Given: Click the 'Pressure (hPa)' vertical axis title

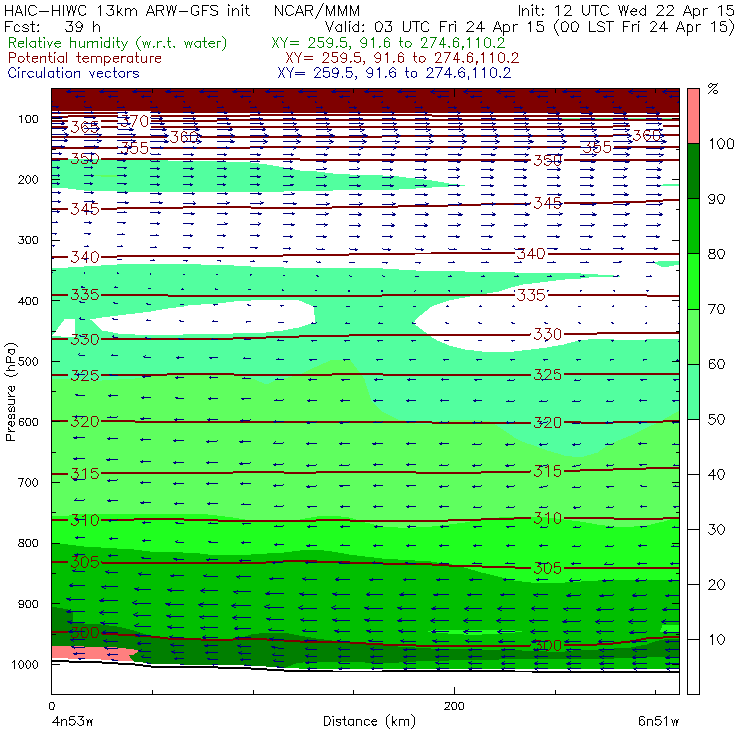Looking at the screenshot, I should pyautogui.click(x=11, y=392).
